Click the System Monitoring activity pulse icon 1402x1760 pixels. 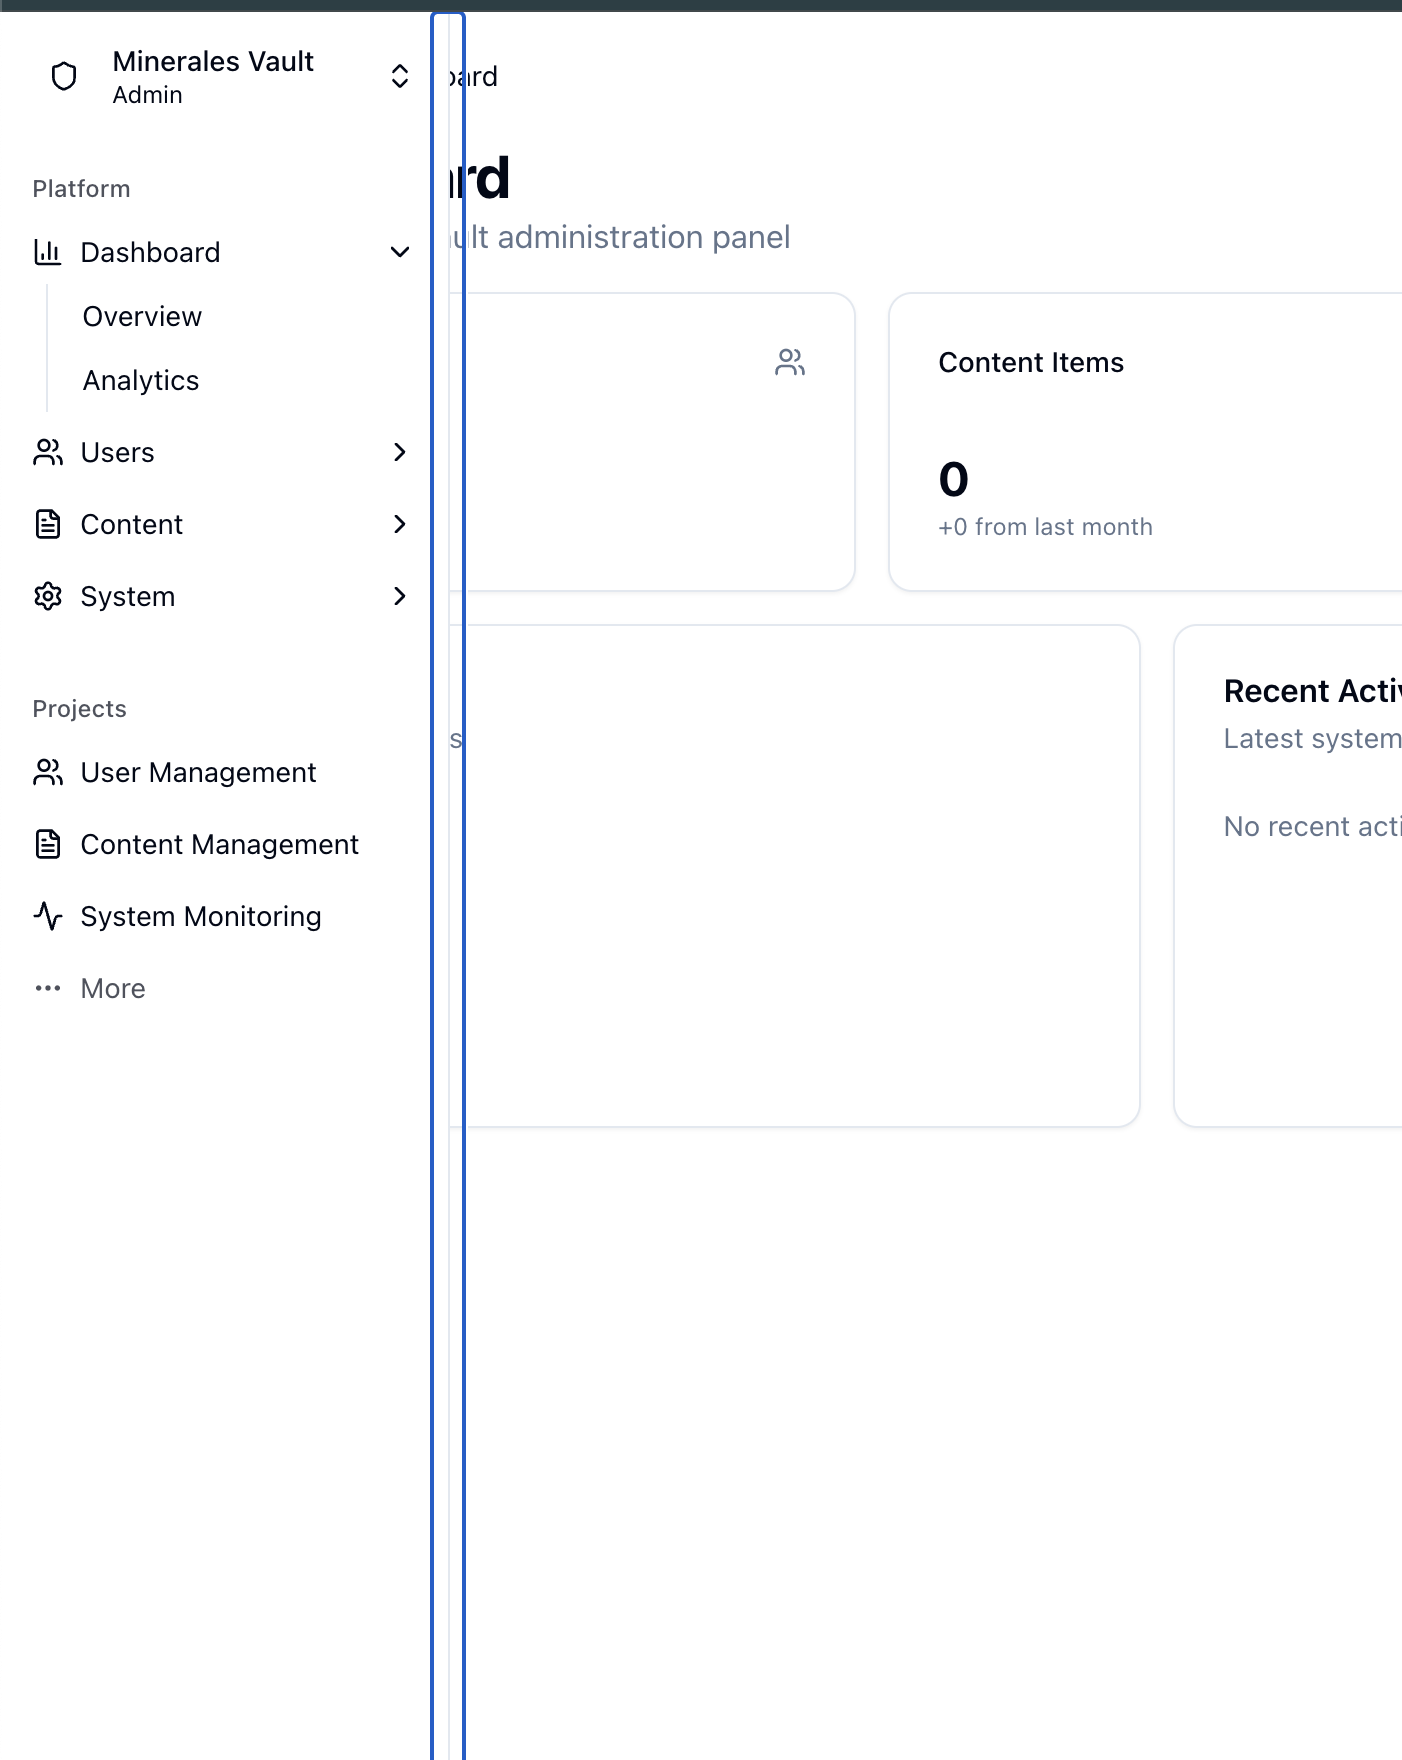pos(48,916)
